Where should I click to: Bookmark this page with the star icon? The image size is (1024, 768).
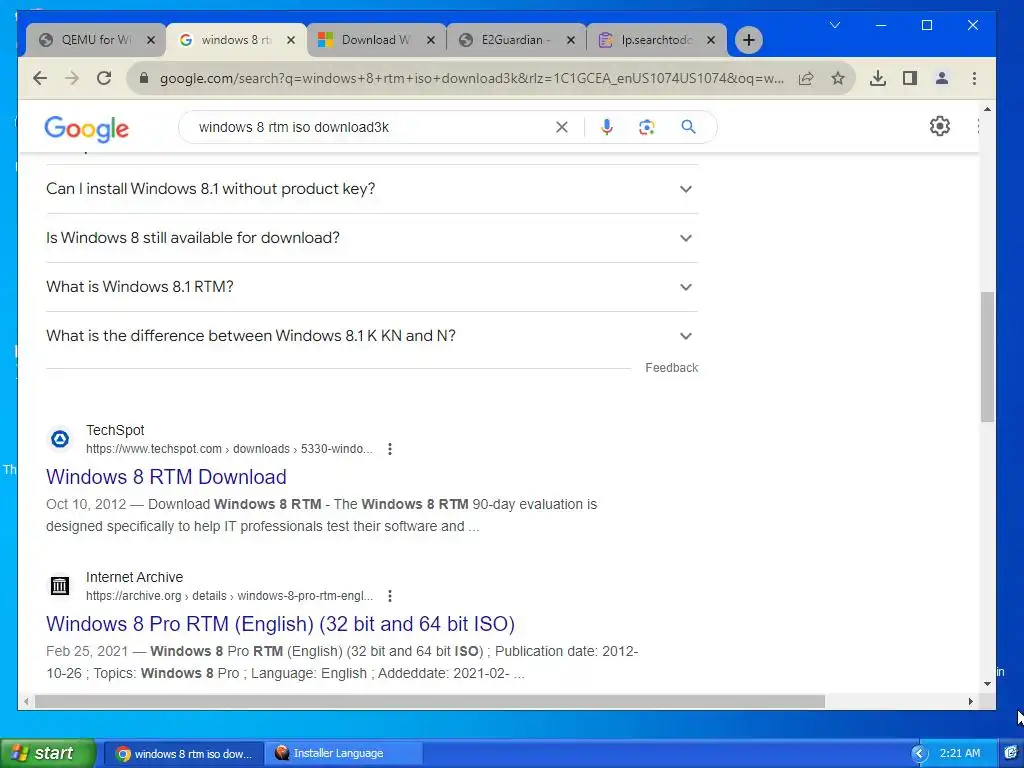pos(838,78)
